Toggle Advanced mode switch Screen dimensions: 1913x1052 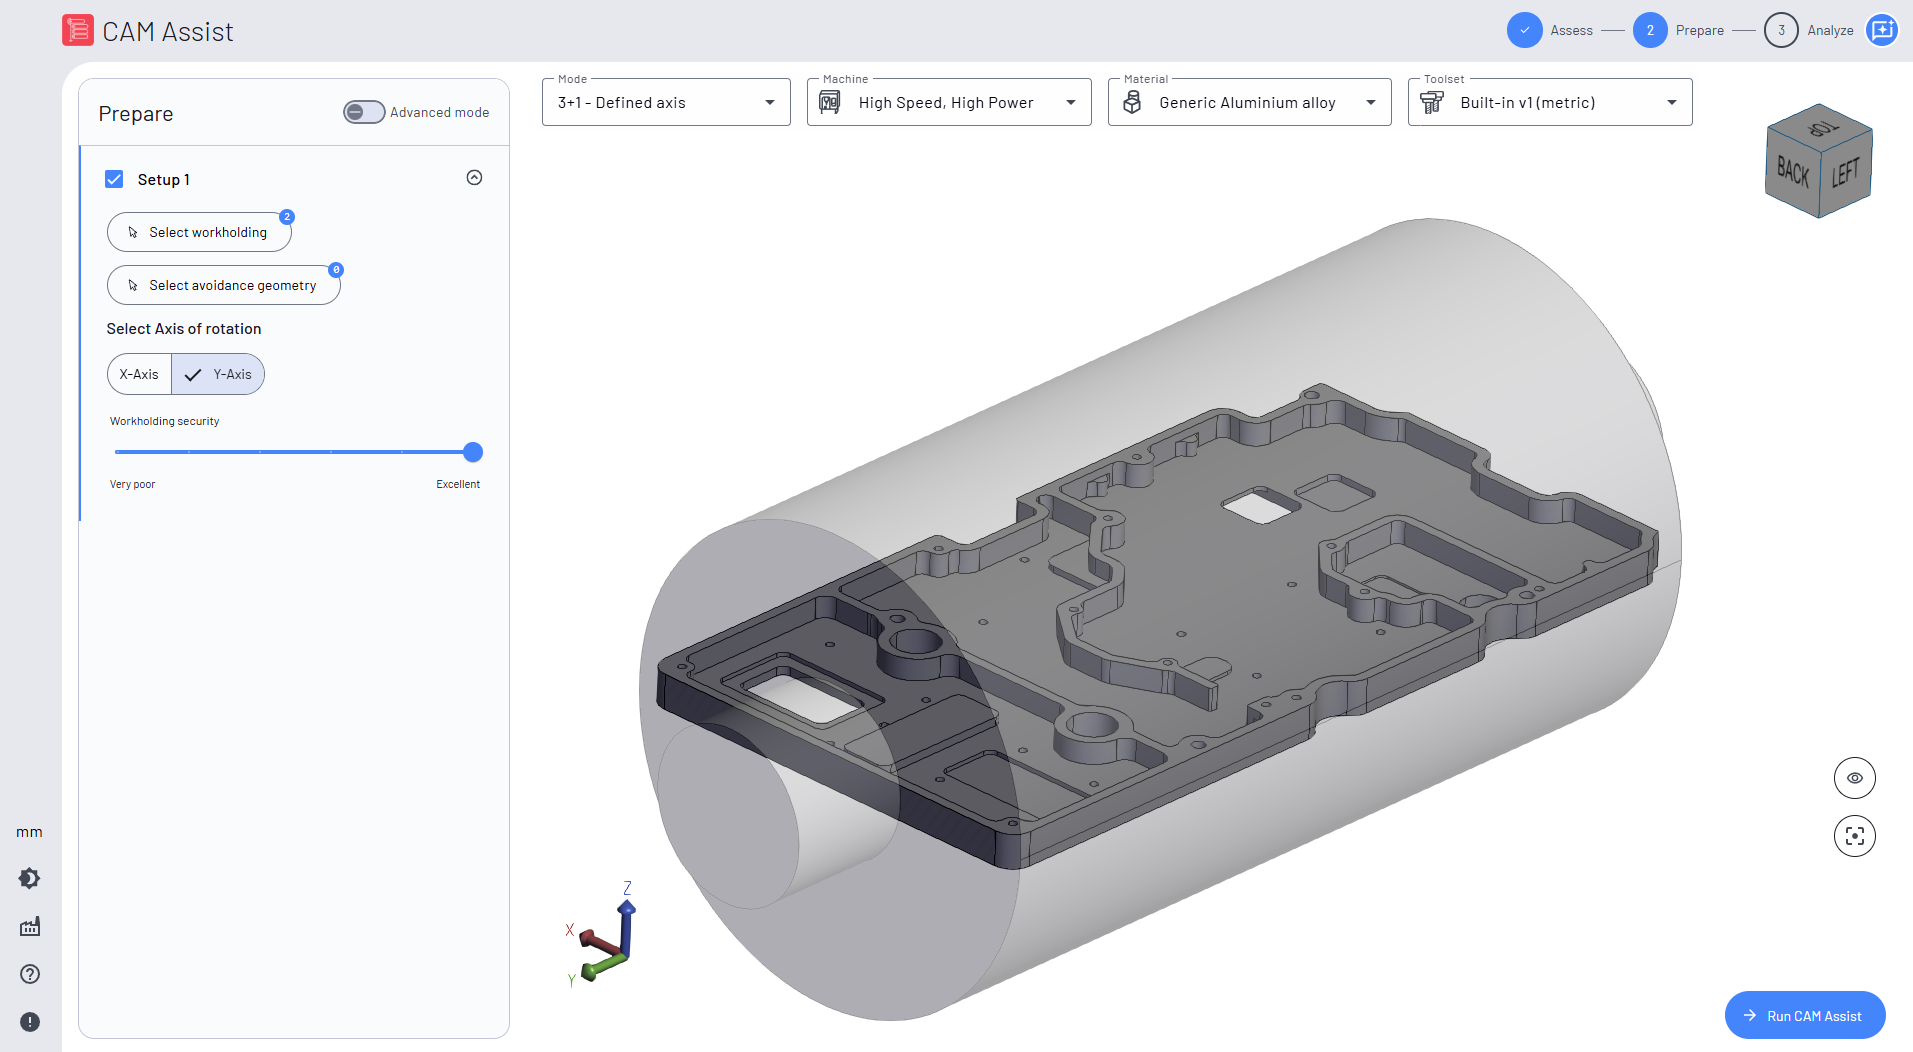pos(364,112)
